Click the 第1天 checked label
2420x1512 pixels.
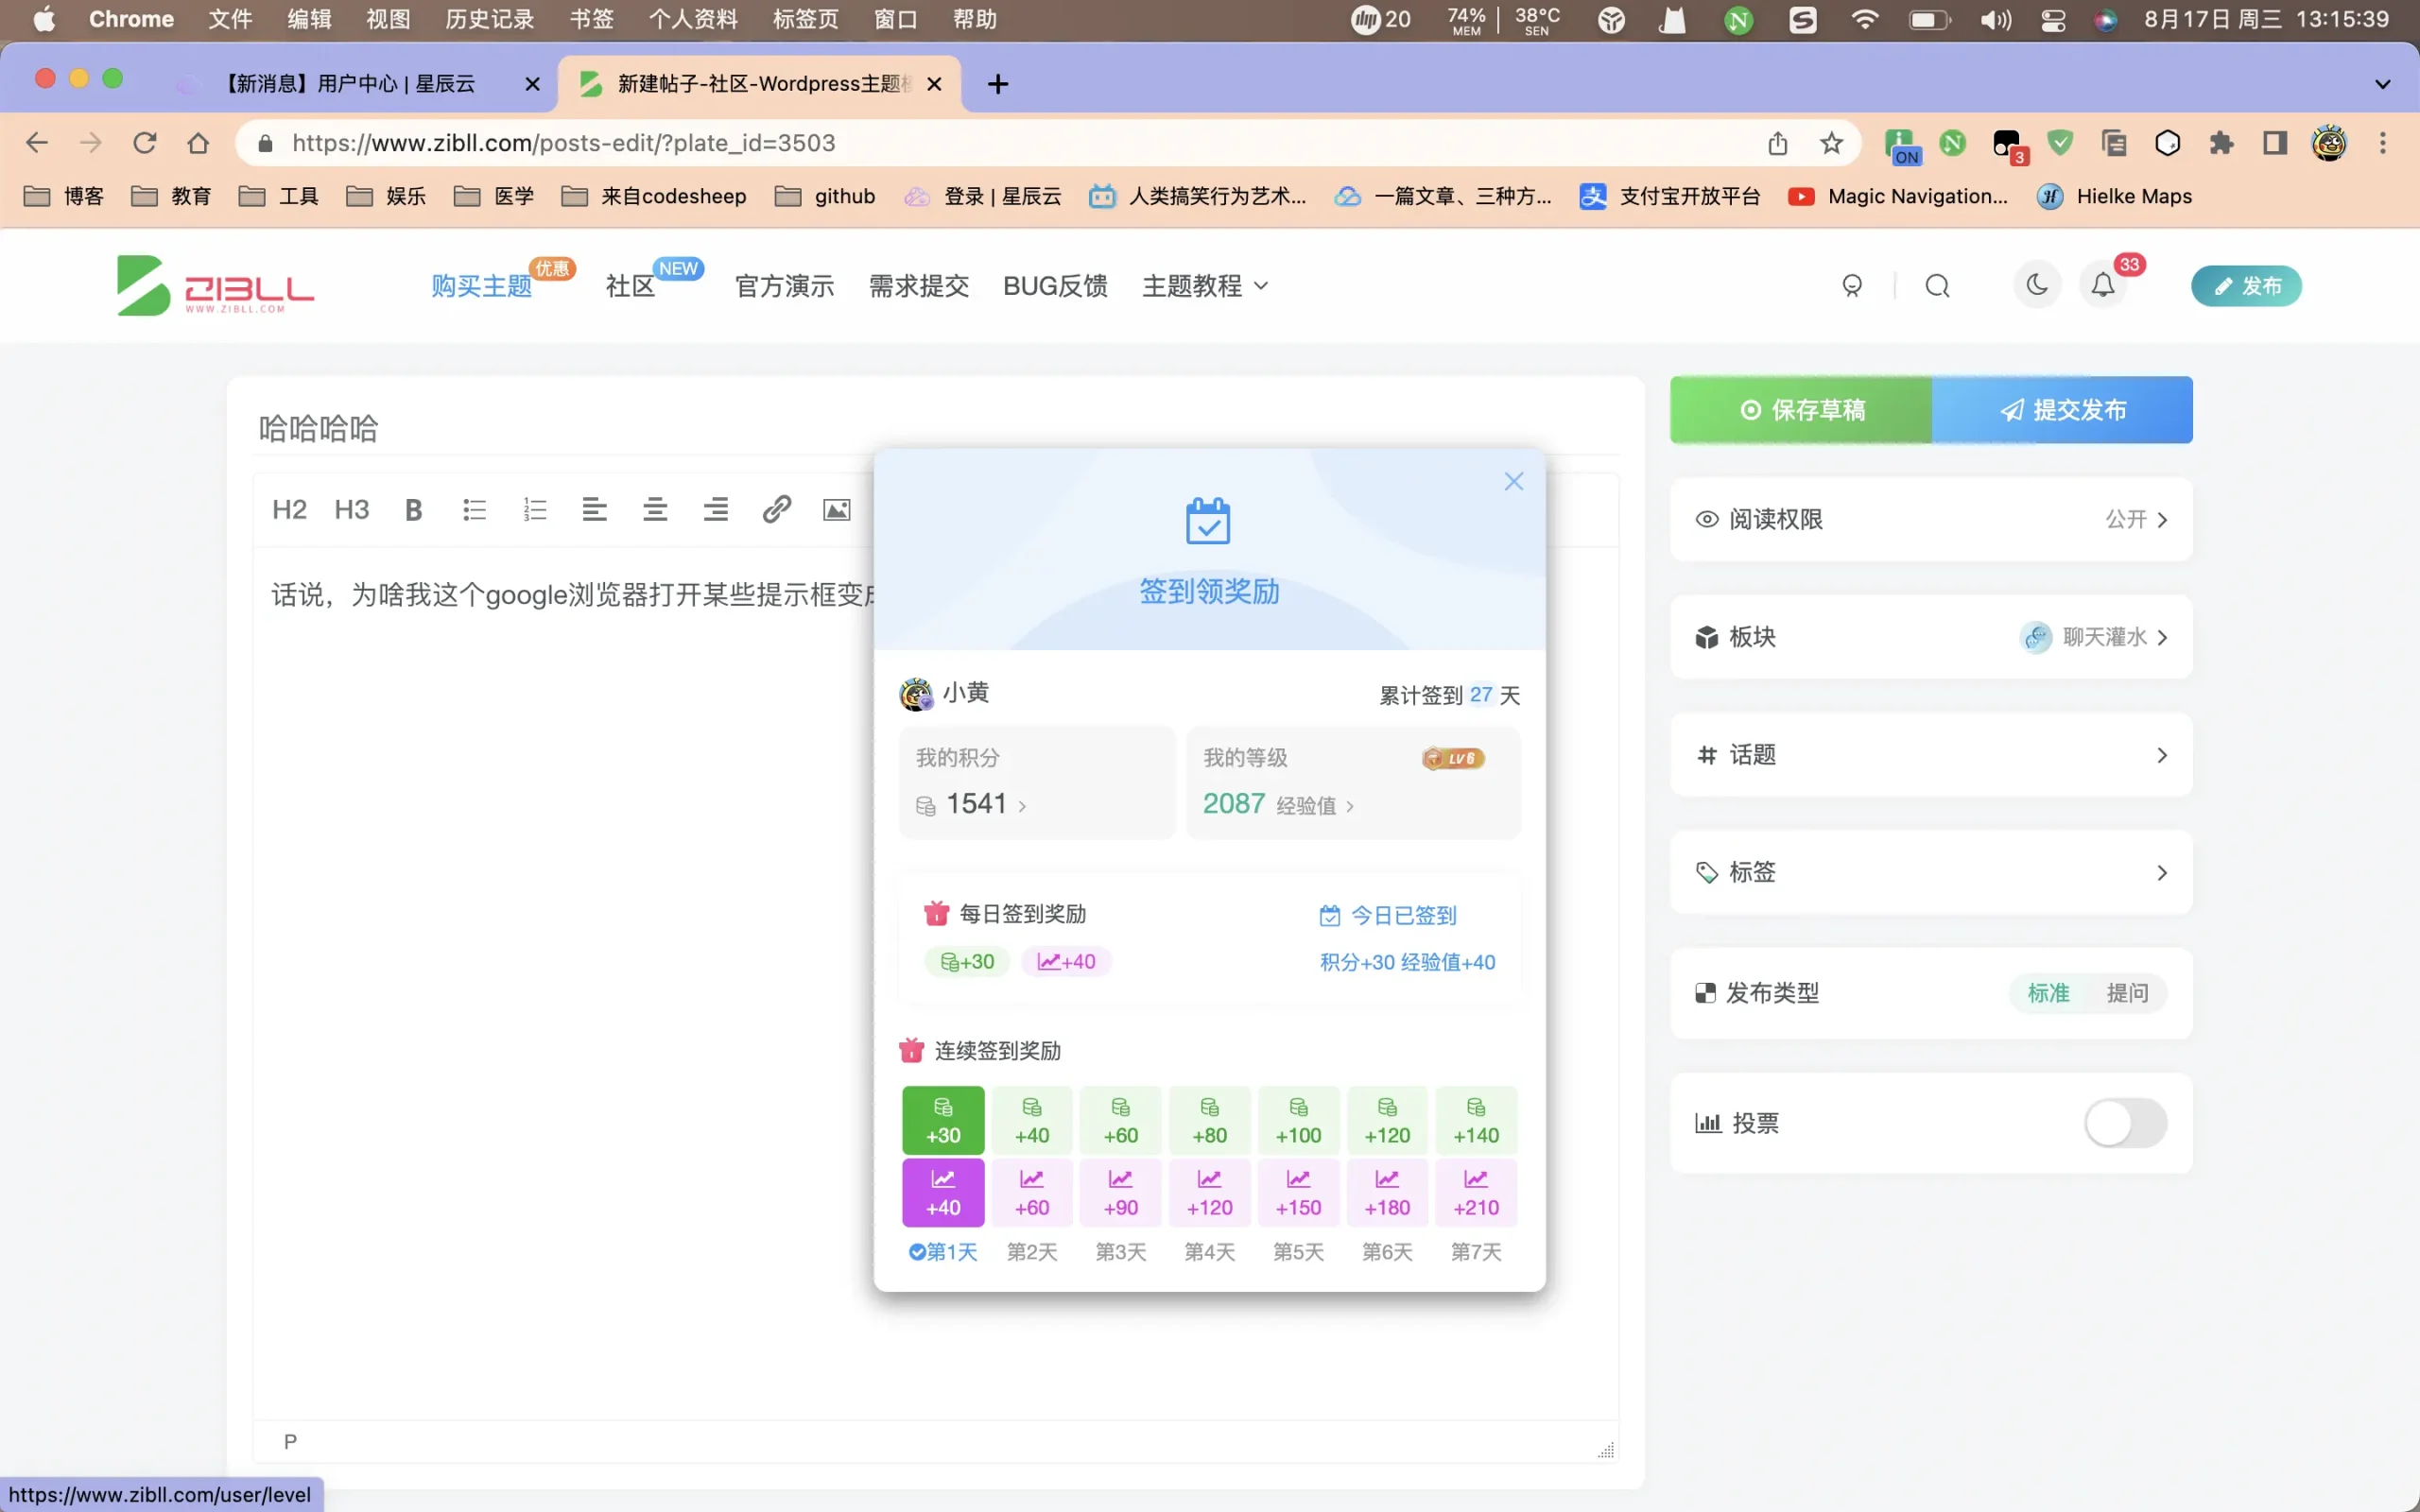click(942, 1252)
